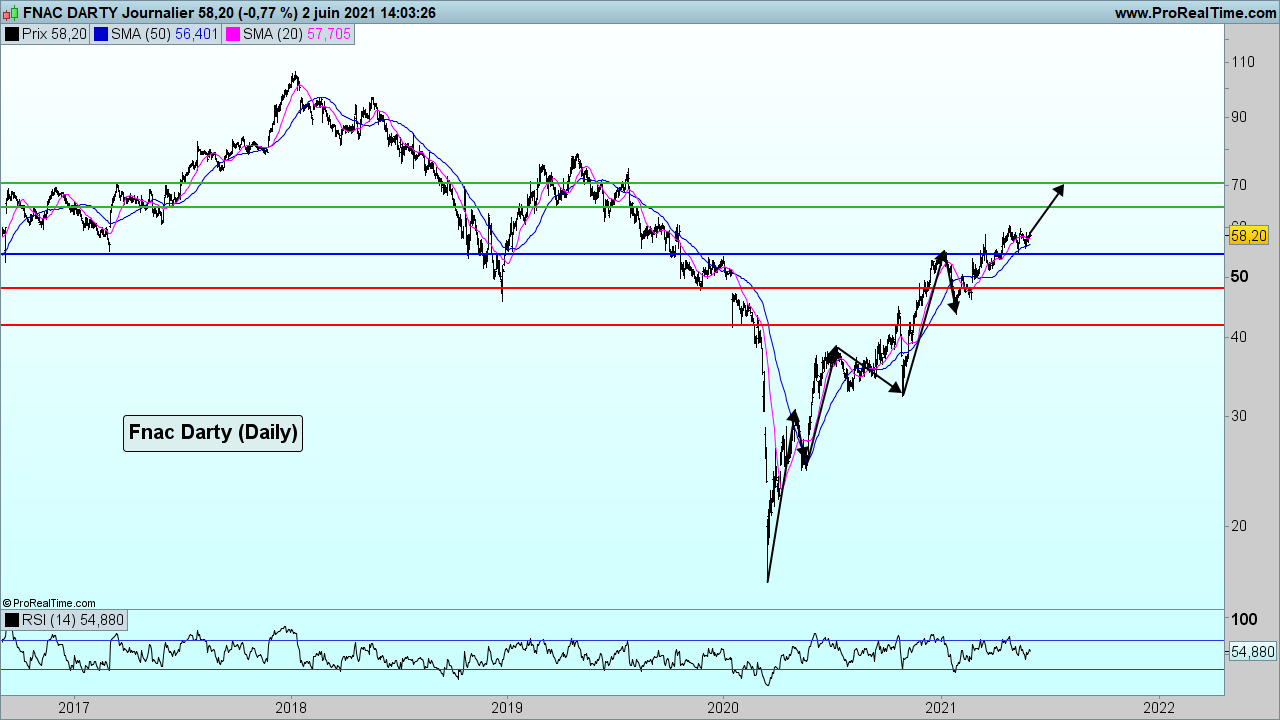Click the 2019 date axis label
Viewport: 1280px width, 720px height.
coord(507,708)
